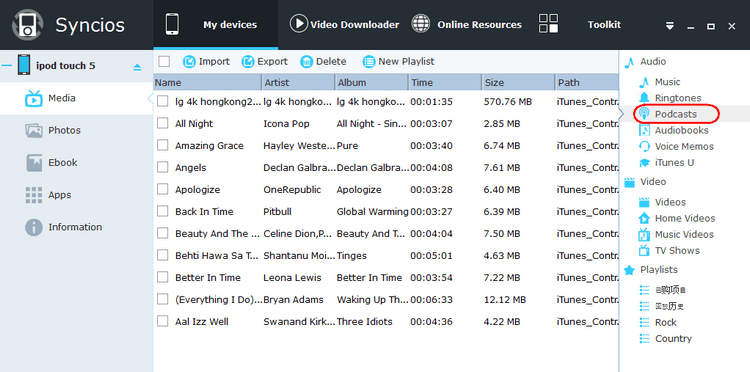Click the TV Shows icon

pyautogui.click(x=644, y=250)
